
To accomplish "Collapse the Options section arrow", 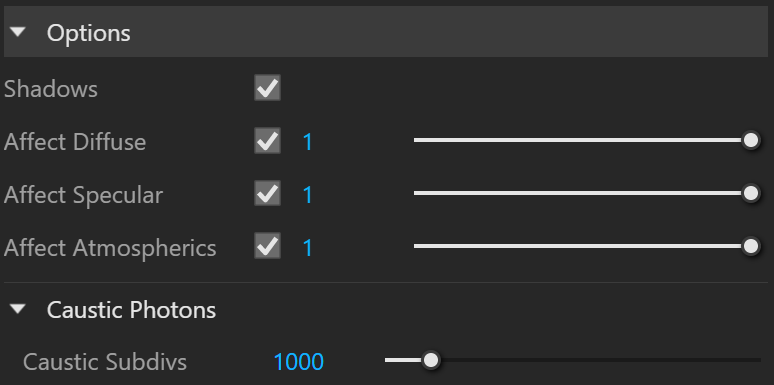I will [x=18, y=33].
